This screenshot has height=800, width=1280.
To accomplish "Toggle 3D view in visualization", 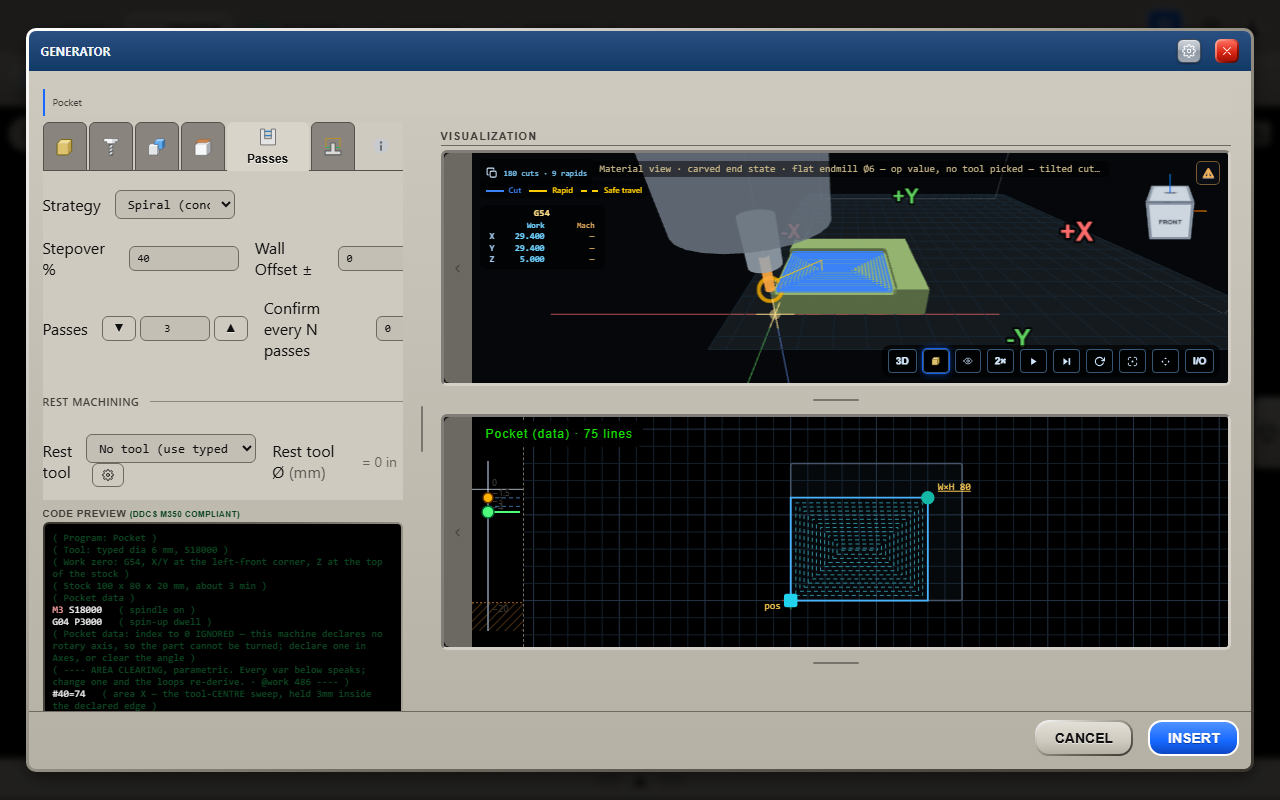I will (902, 361).
